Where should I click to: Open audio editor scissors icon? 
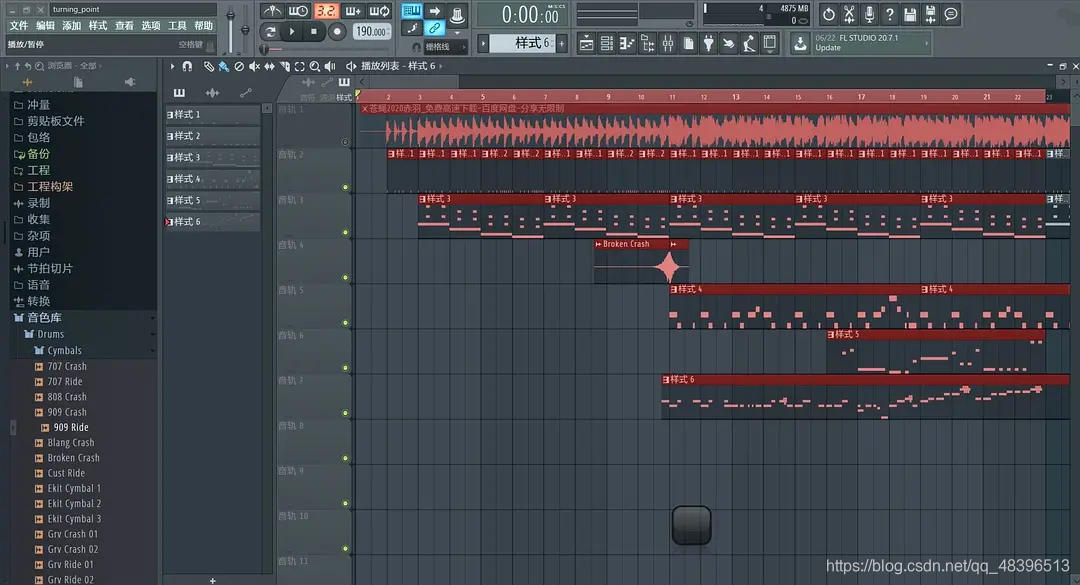(849, 14)
